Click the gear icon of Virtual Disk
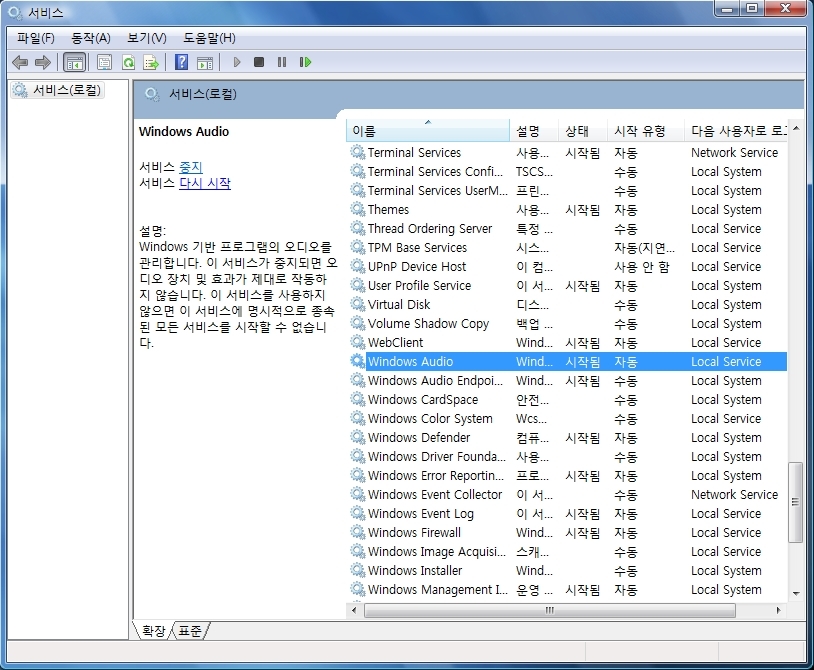This screenshot has height=670, width=814. click(358, 304)
